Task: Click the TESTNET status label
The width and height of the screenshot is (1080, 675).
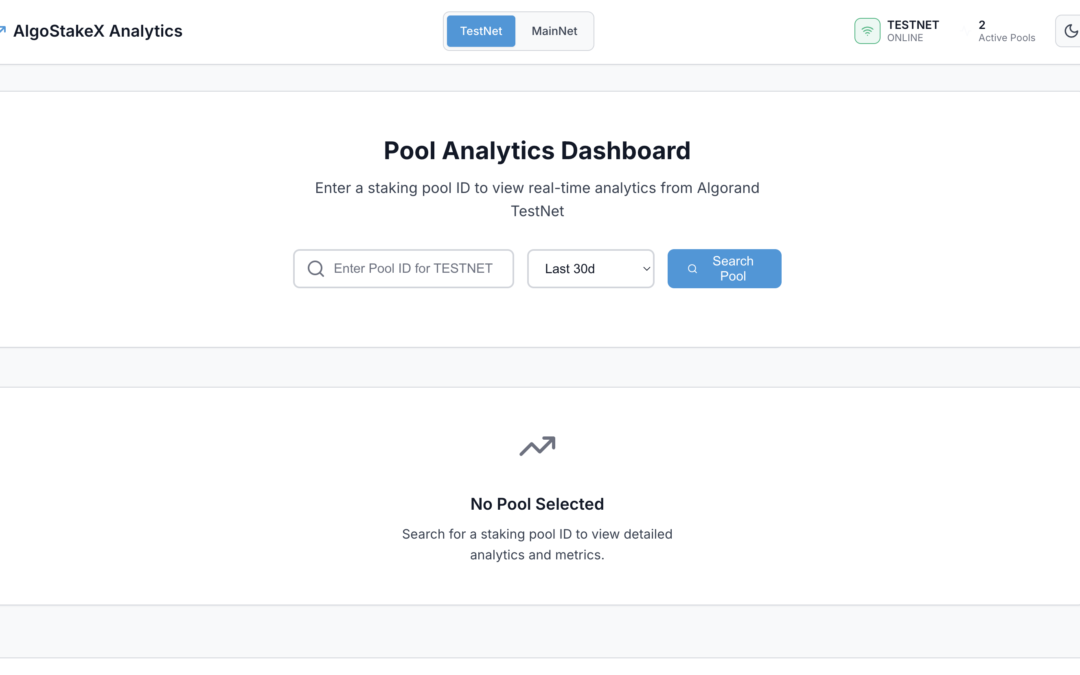Action: 912,24
